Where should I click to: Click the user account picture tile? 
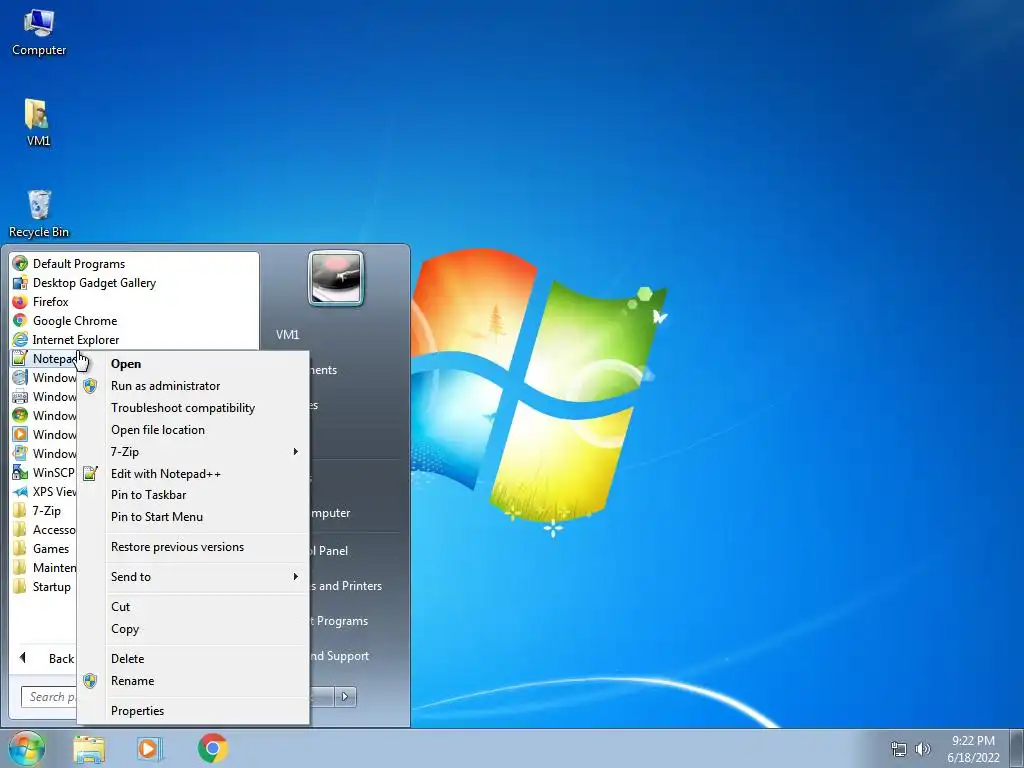point(336,279)
